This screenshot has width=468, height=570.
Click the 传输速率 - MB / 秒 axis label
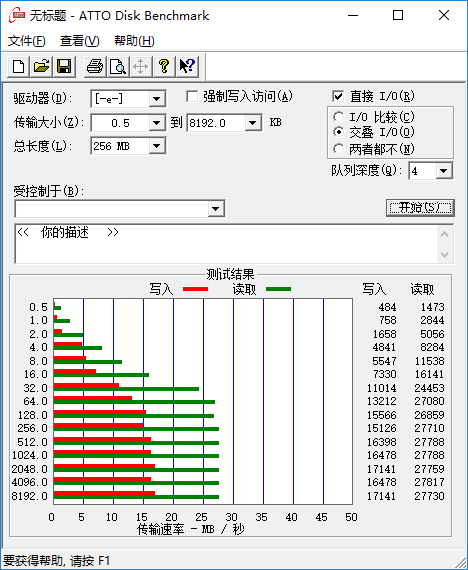point(191,529)
